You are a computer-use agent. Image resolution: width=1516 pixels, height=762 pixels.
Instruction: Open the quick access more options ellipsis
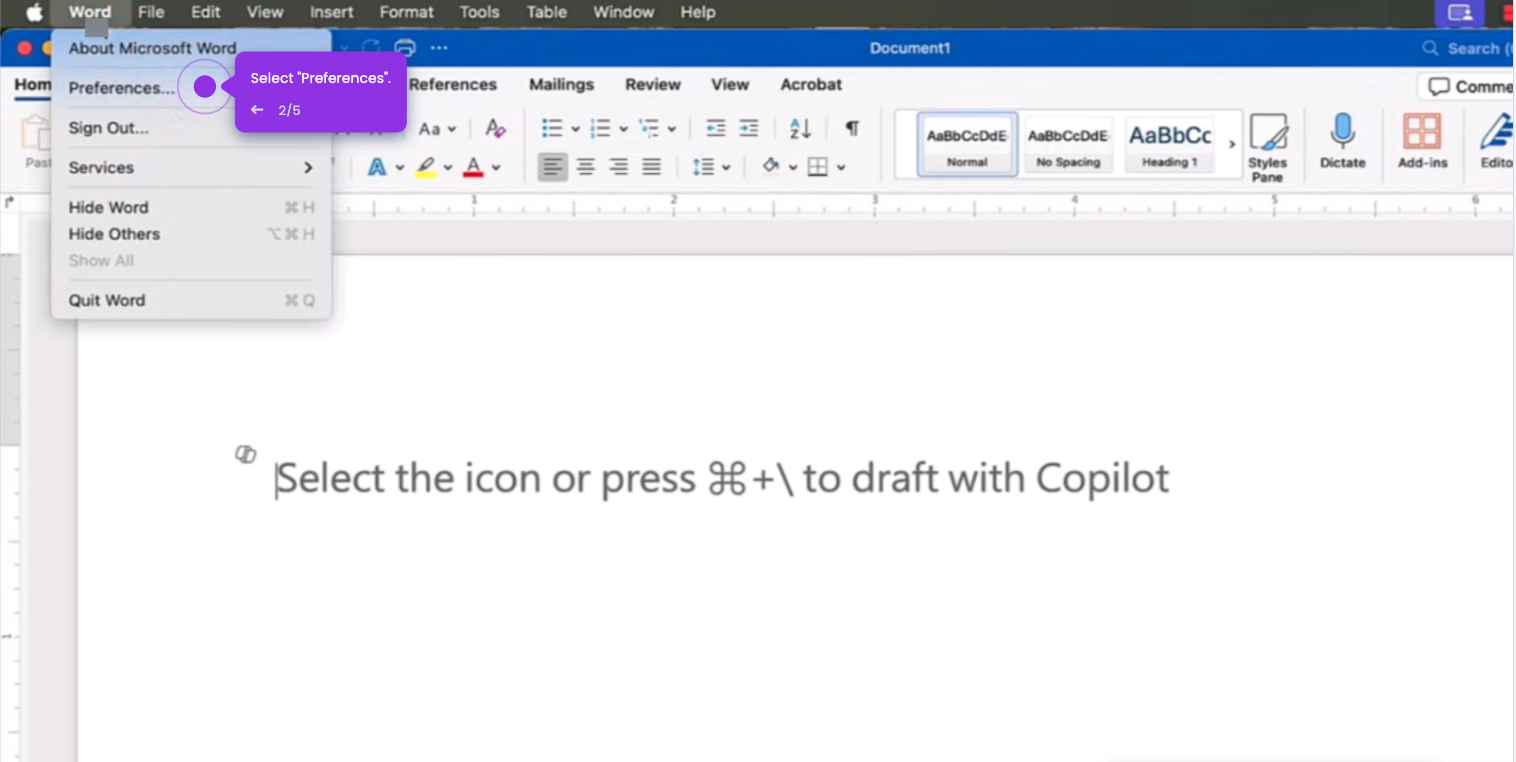point(439,48)
